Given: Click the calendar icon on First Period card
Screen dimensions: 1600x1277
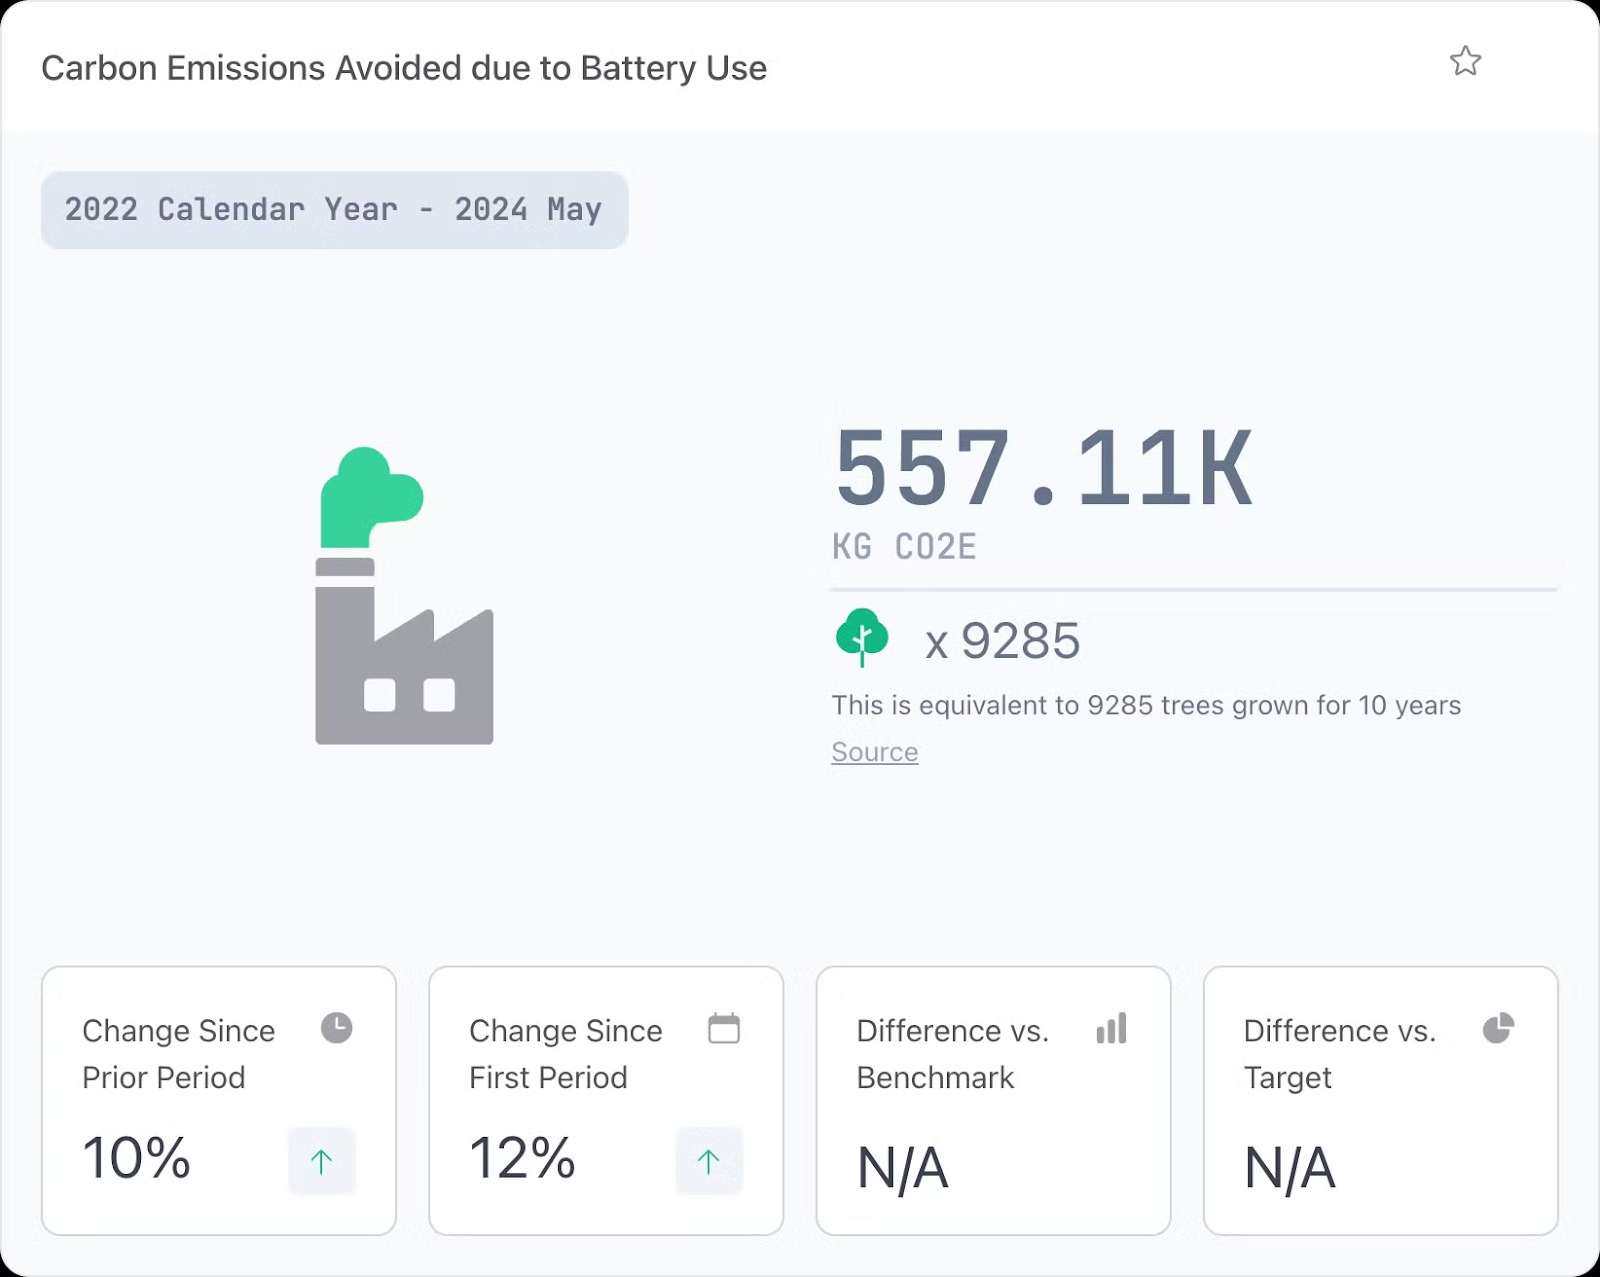Looking at the screenshot, I should point(723,1028).
